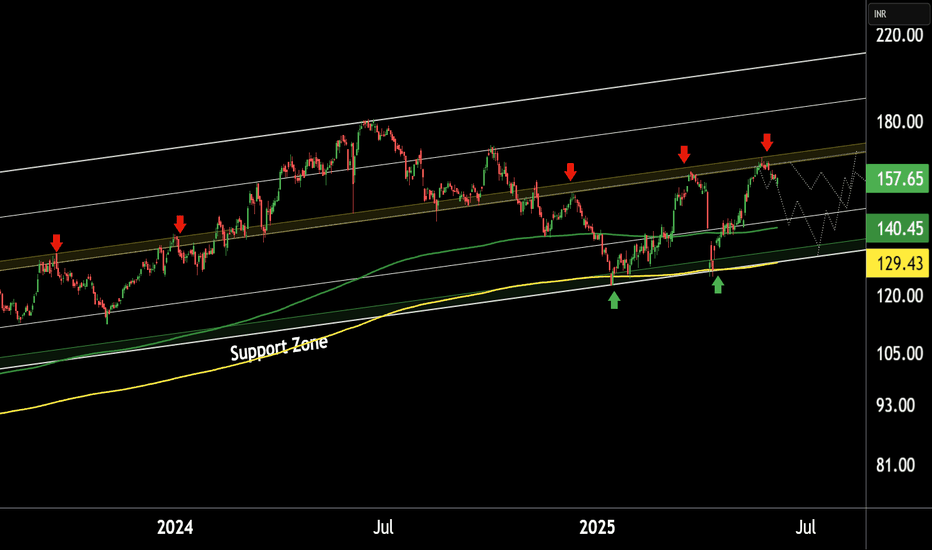Click the Jul label following 2025
This screenshot has height=550, width=932.
coord(805,527)
